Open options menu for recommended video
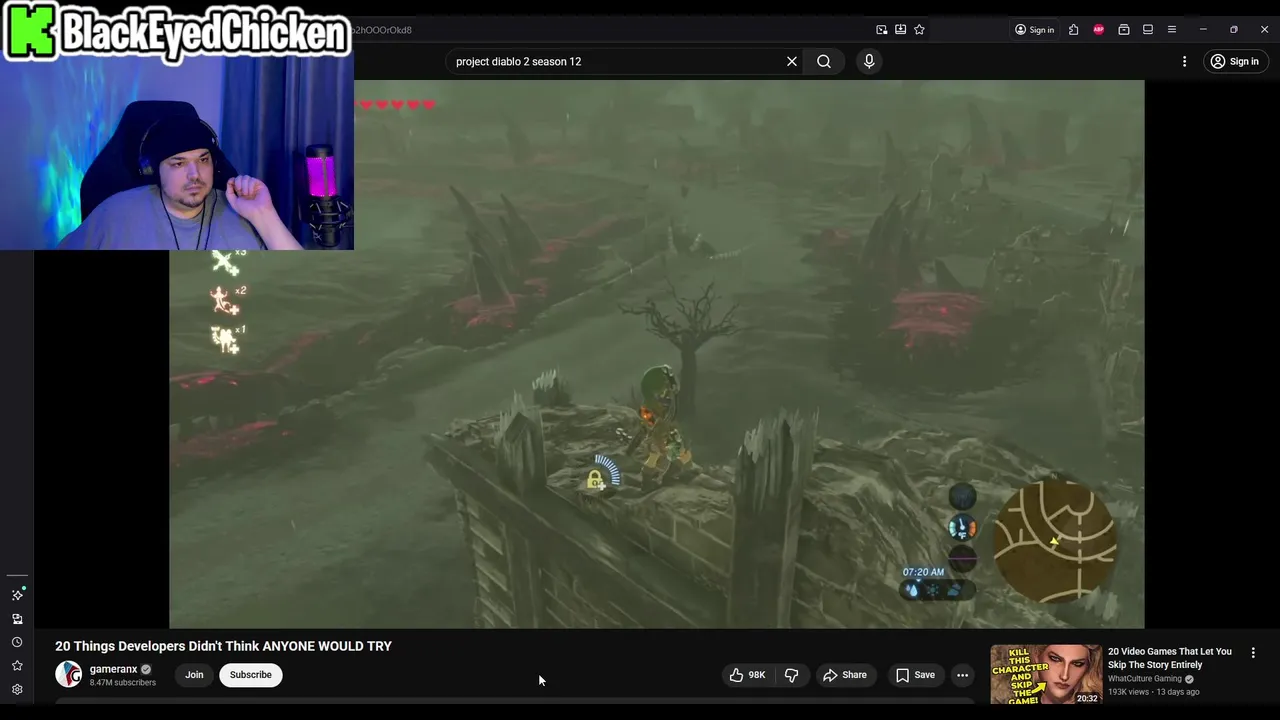Image resolution: width=1280 pixels, height=720 pixels. [x=1253, y=653]
